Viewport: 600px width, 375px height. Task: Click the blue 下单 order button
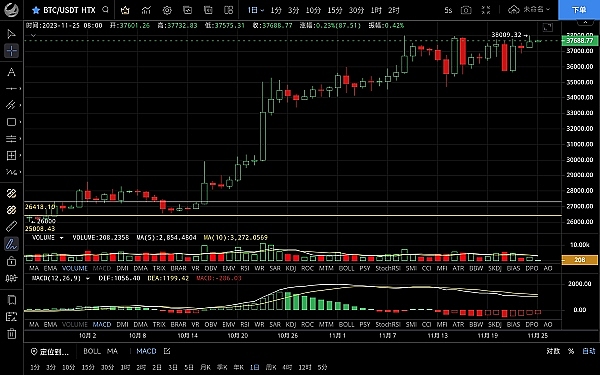click(579, 10)
